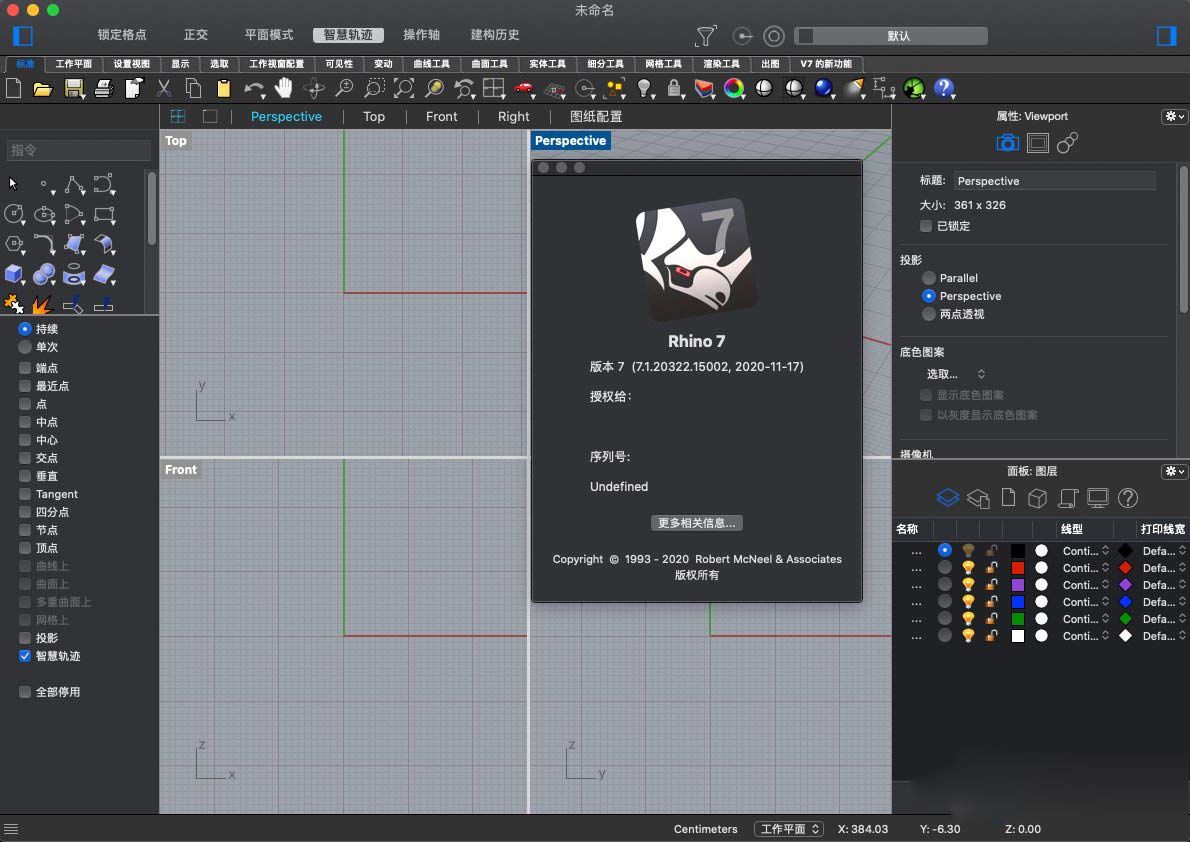Open the linetype dropdown of the red layer
1190x842 pixels.
coord(1086,568)
